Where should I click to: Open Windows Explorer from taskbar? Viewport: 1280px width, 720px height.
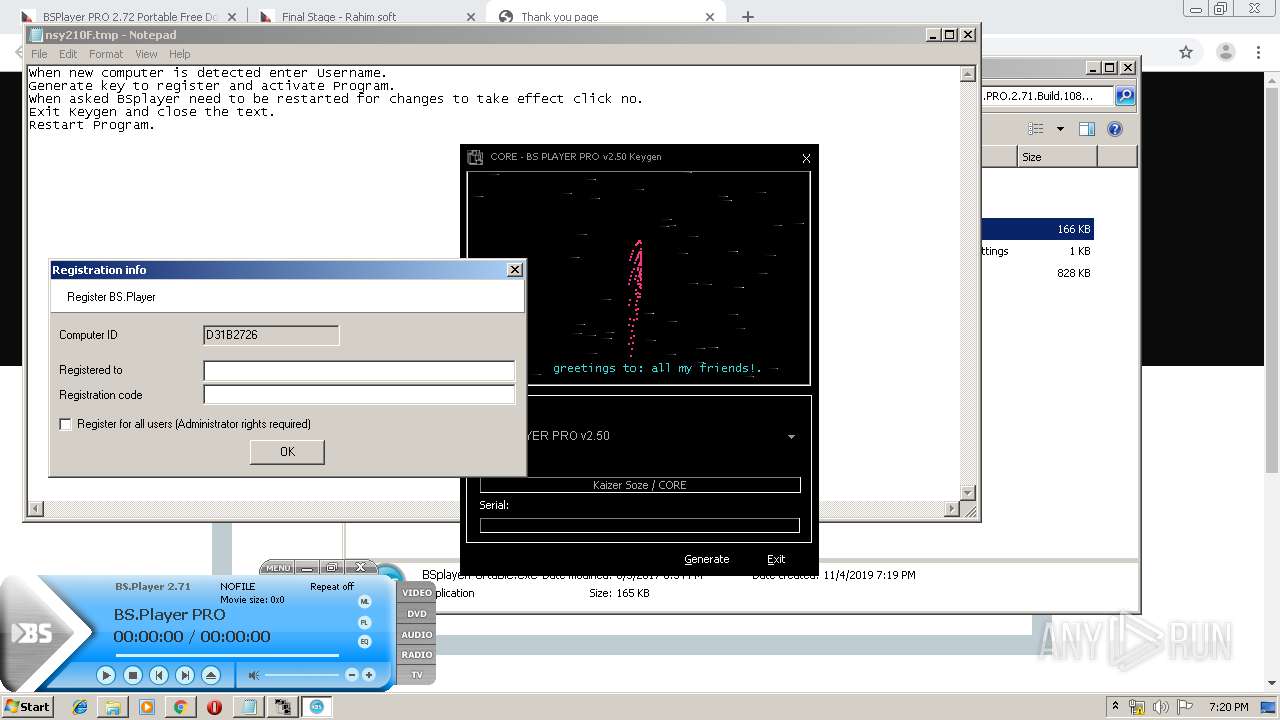pos(113,707)
